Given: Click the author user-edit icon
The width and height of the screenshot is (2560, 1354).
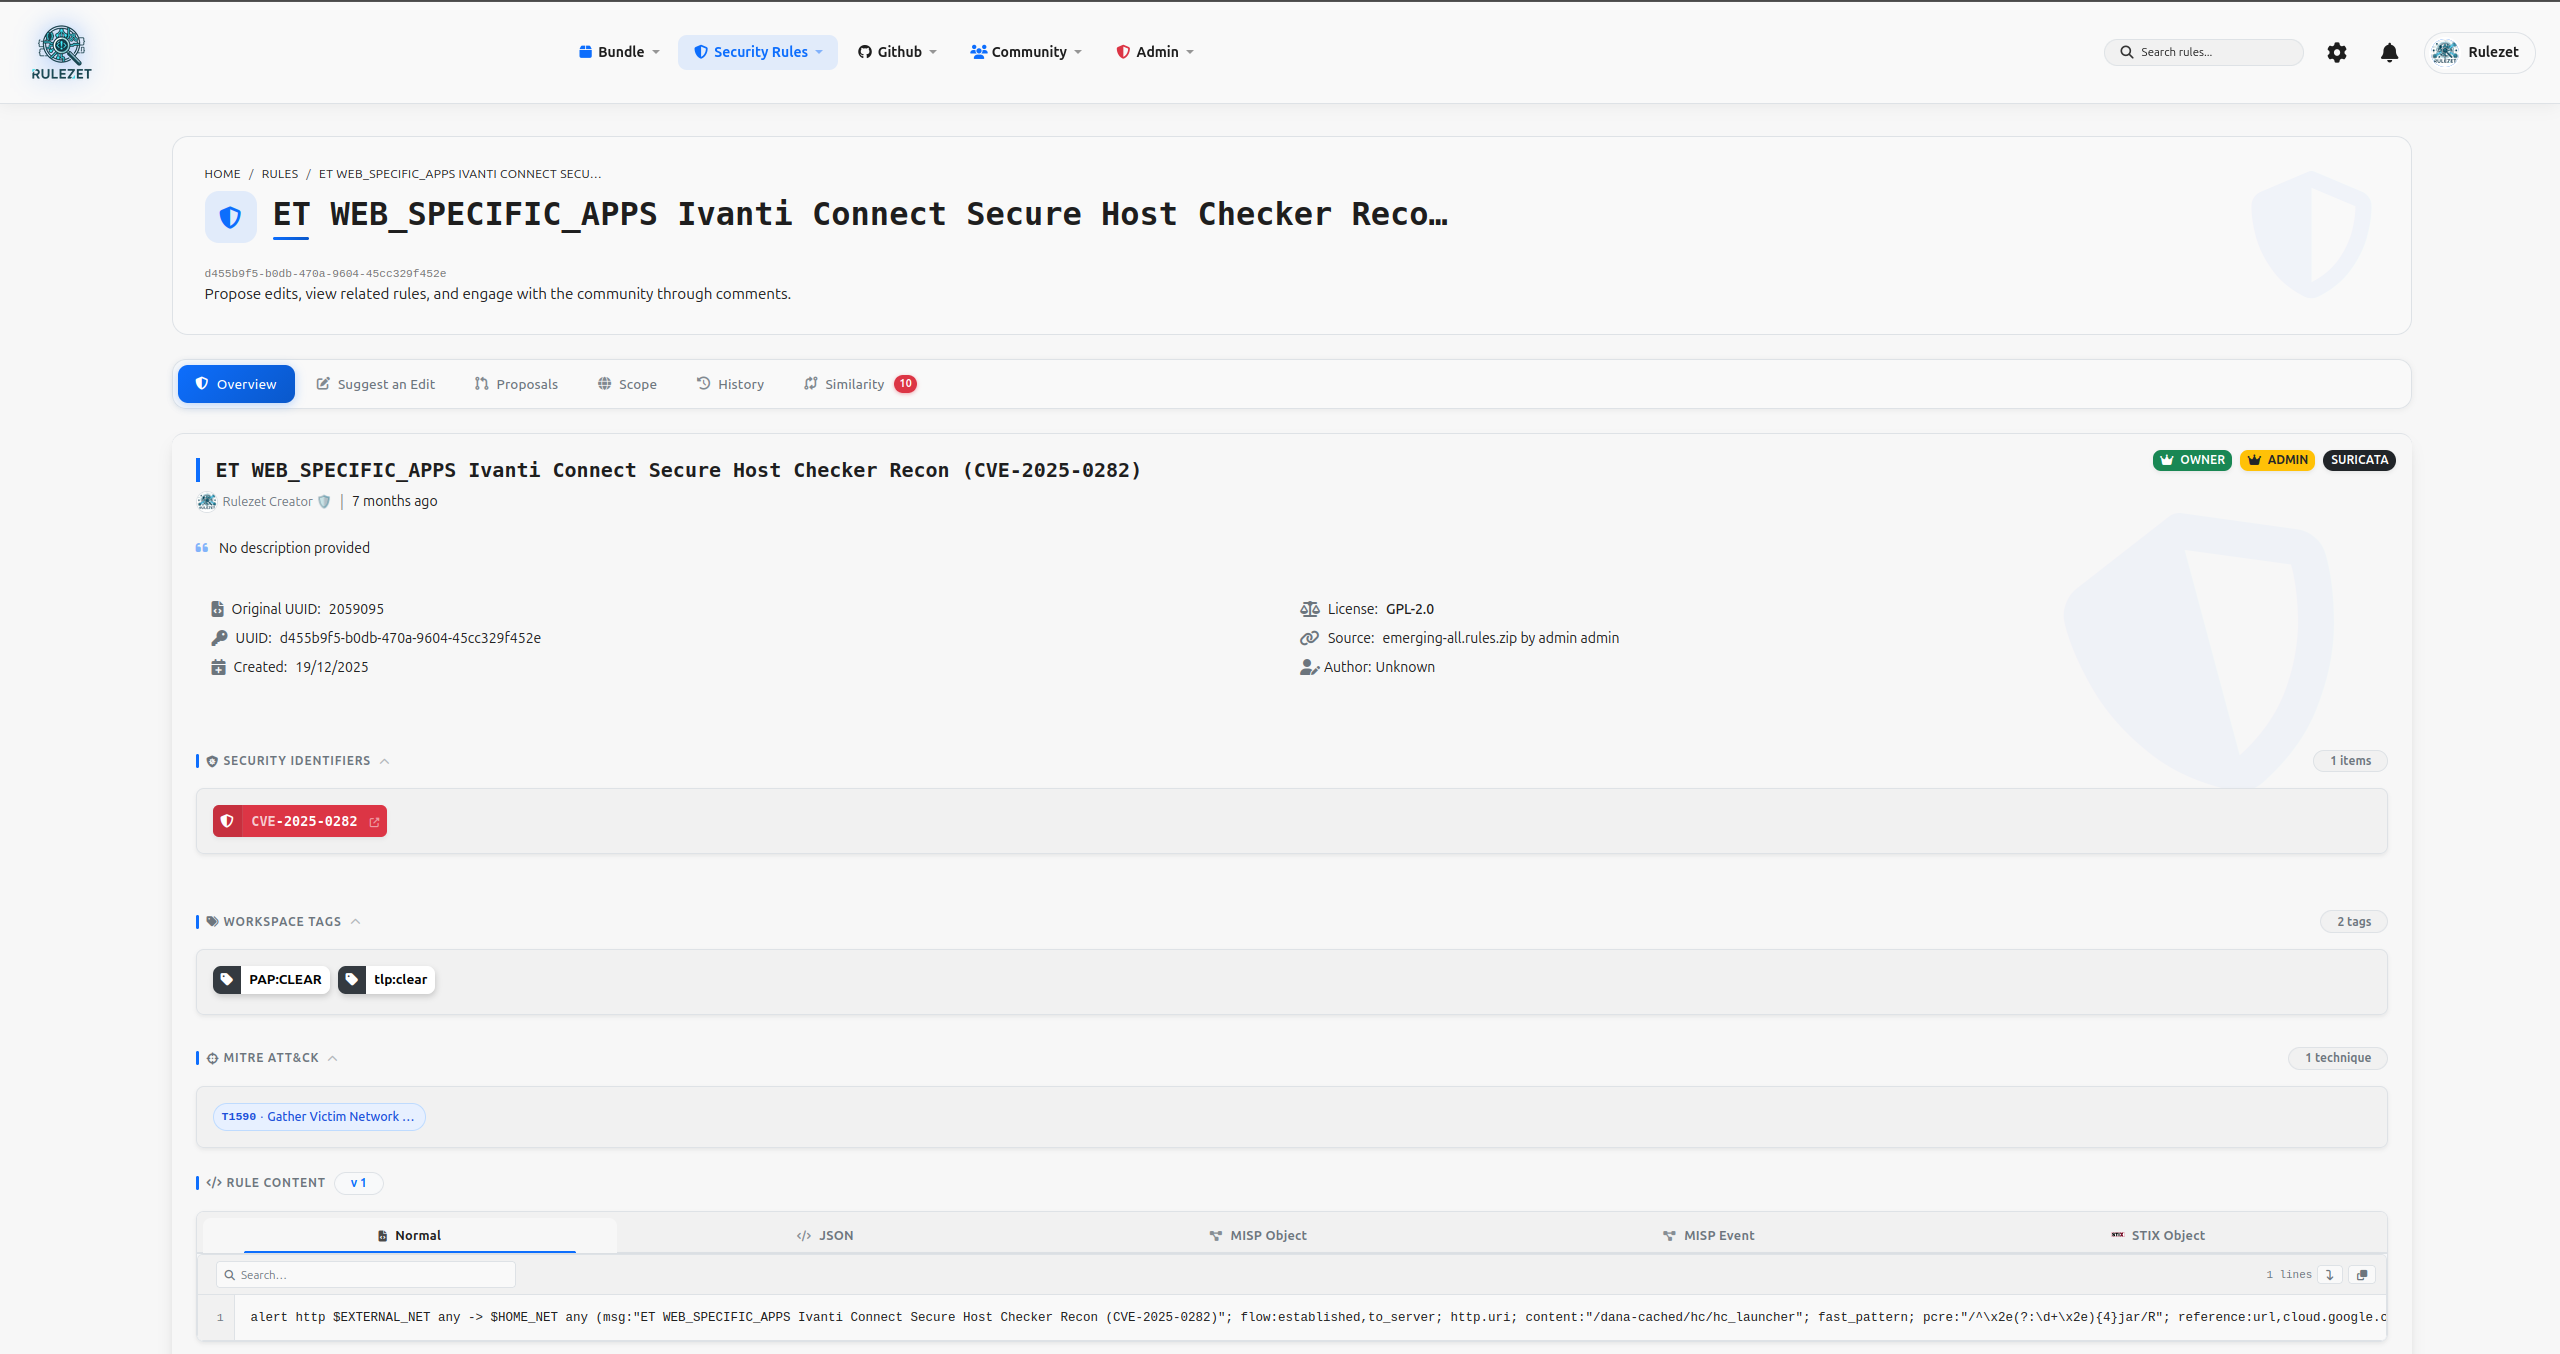Looking at the screenshot, I should 1310,667.
